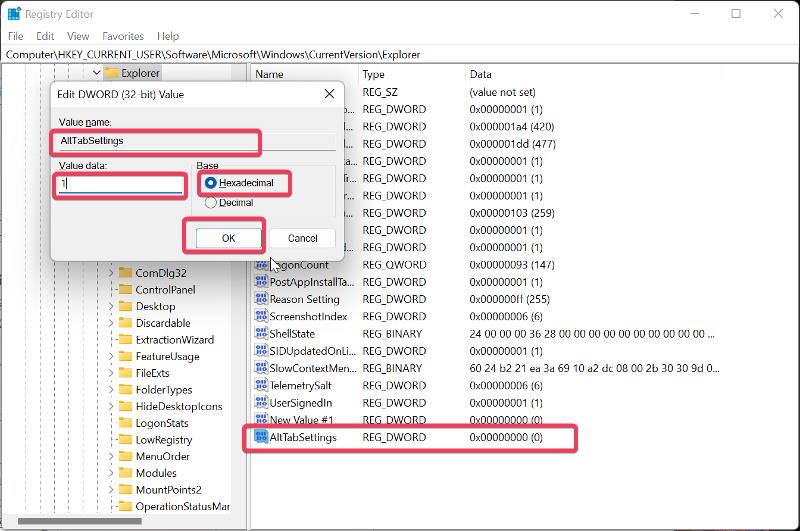Click the tree pane horizontal scrollbar thumb

click(80, 521)
